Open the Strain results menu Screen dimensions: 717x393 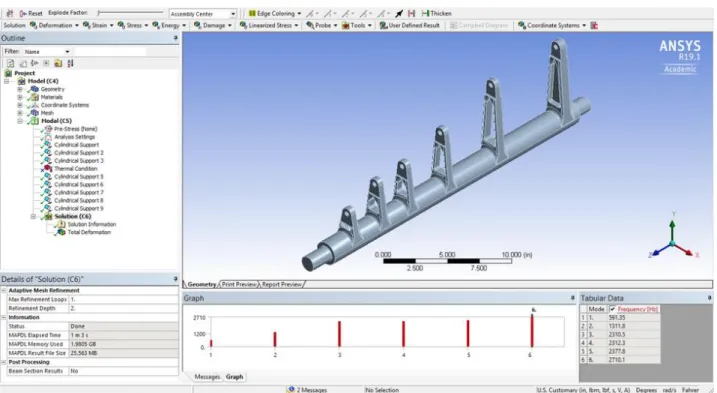[x=98, y=25]
